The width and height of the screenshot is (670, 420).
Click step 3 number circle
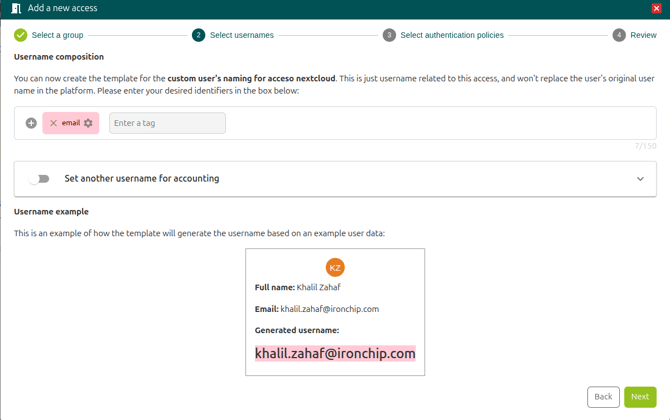coord(389,35)
